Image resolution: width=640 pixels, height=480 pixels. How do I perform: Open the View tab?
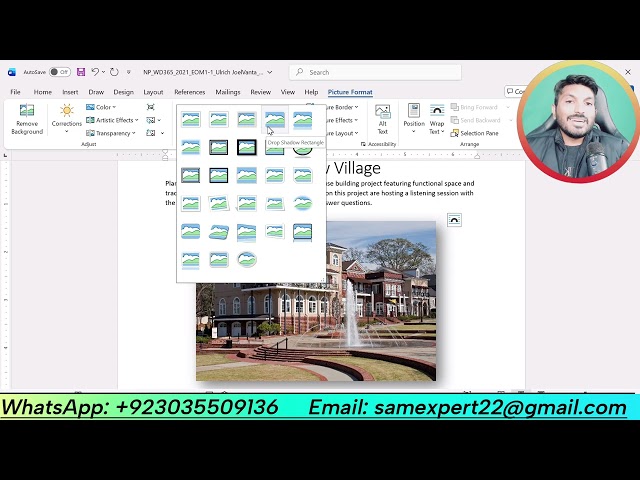tap(288, 92)
